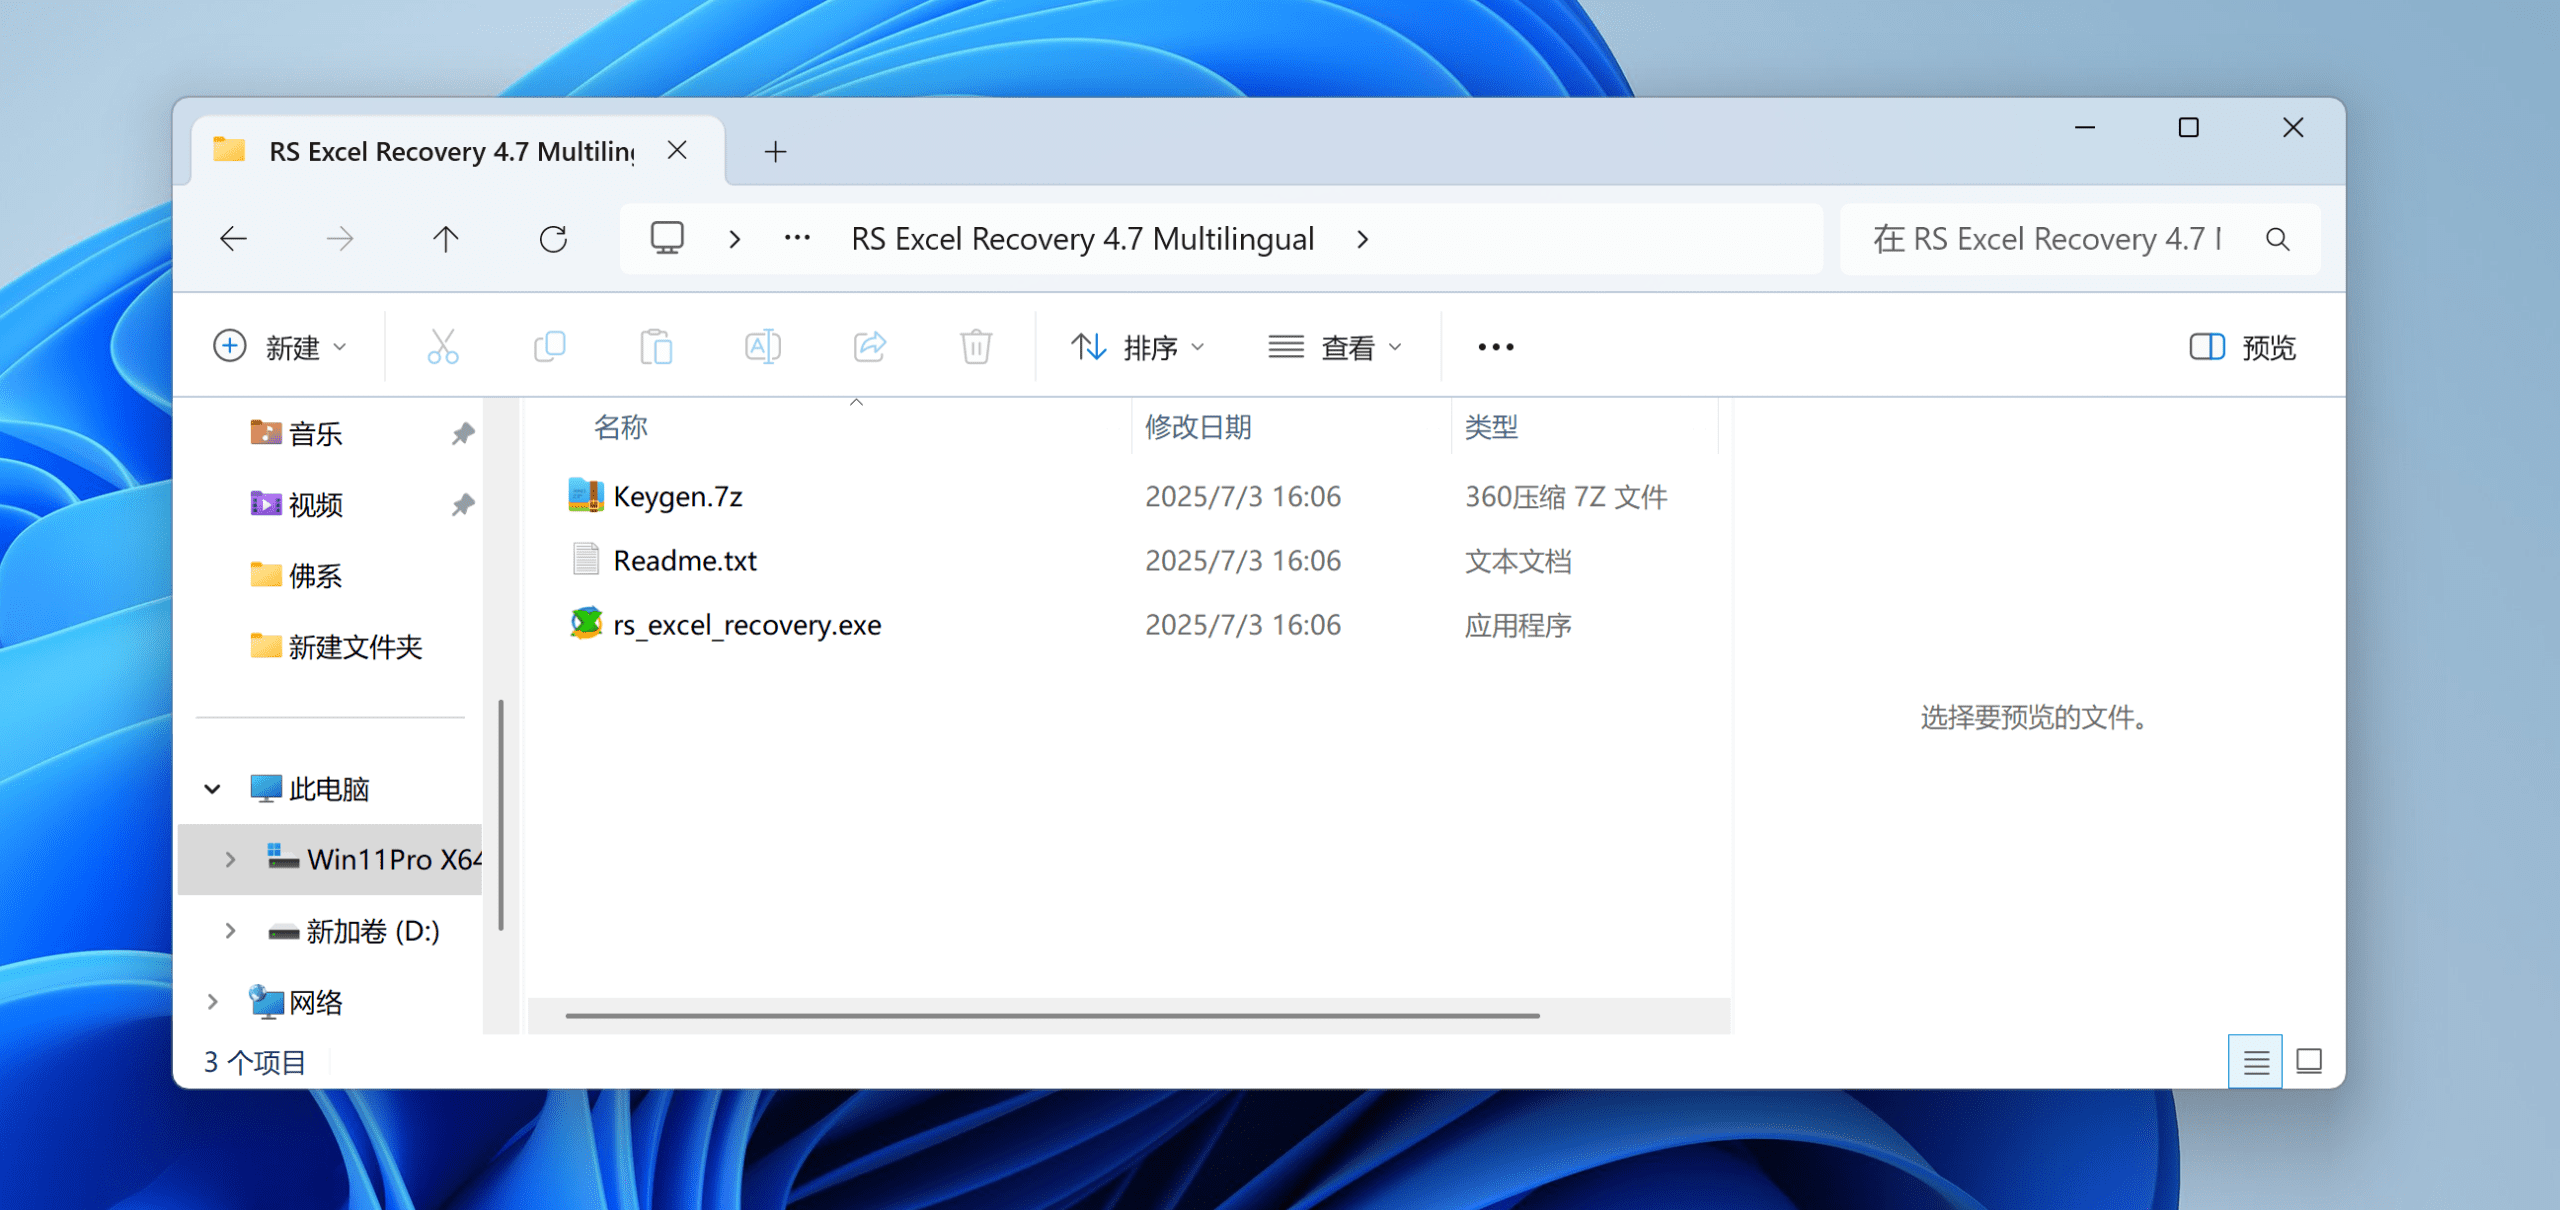Click the Delete trash can icon
Screen dimensions: 2560x1210
click(975, 347)
